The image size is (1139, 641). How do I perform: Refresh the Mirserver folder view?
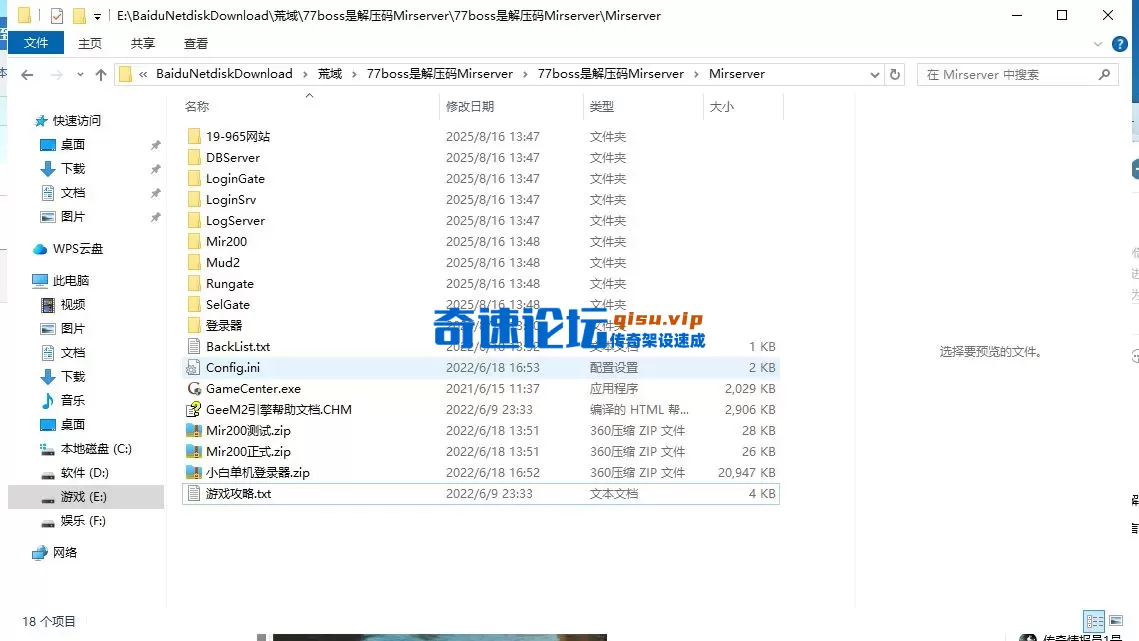point(893,74)
